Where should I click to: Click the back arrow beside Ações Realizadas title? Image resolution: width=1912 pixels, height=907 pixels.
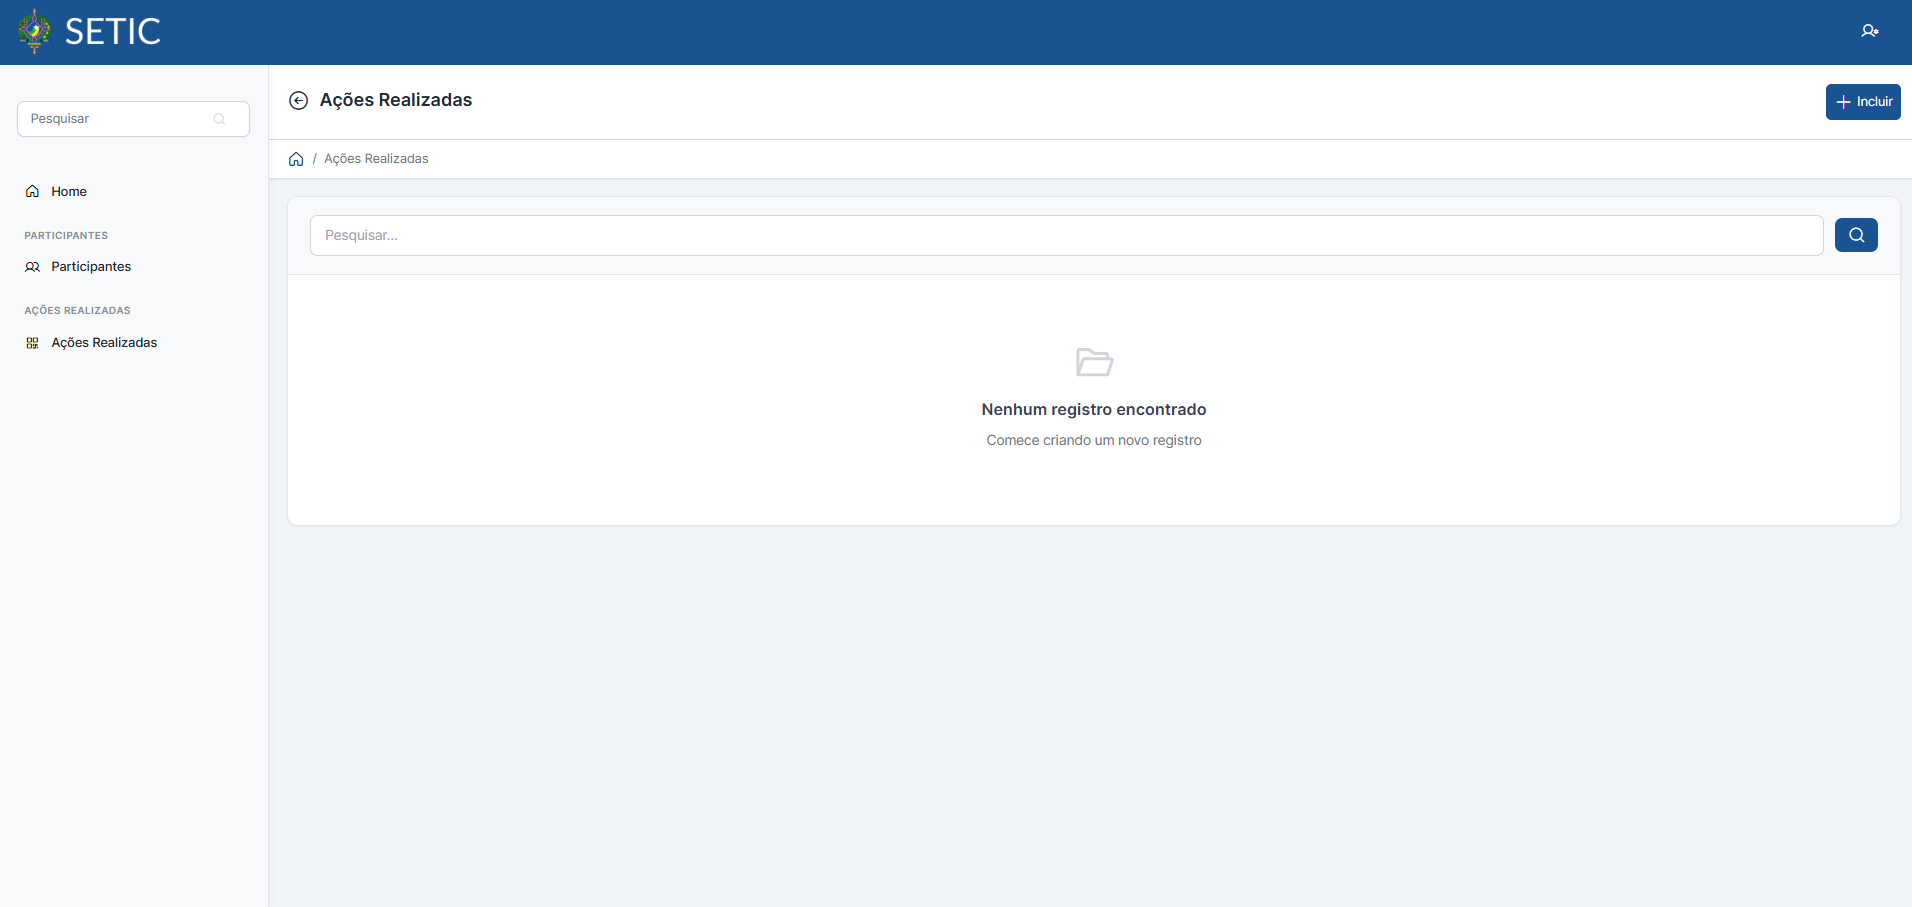pos(298,100)
